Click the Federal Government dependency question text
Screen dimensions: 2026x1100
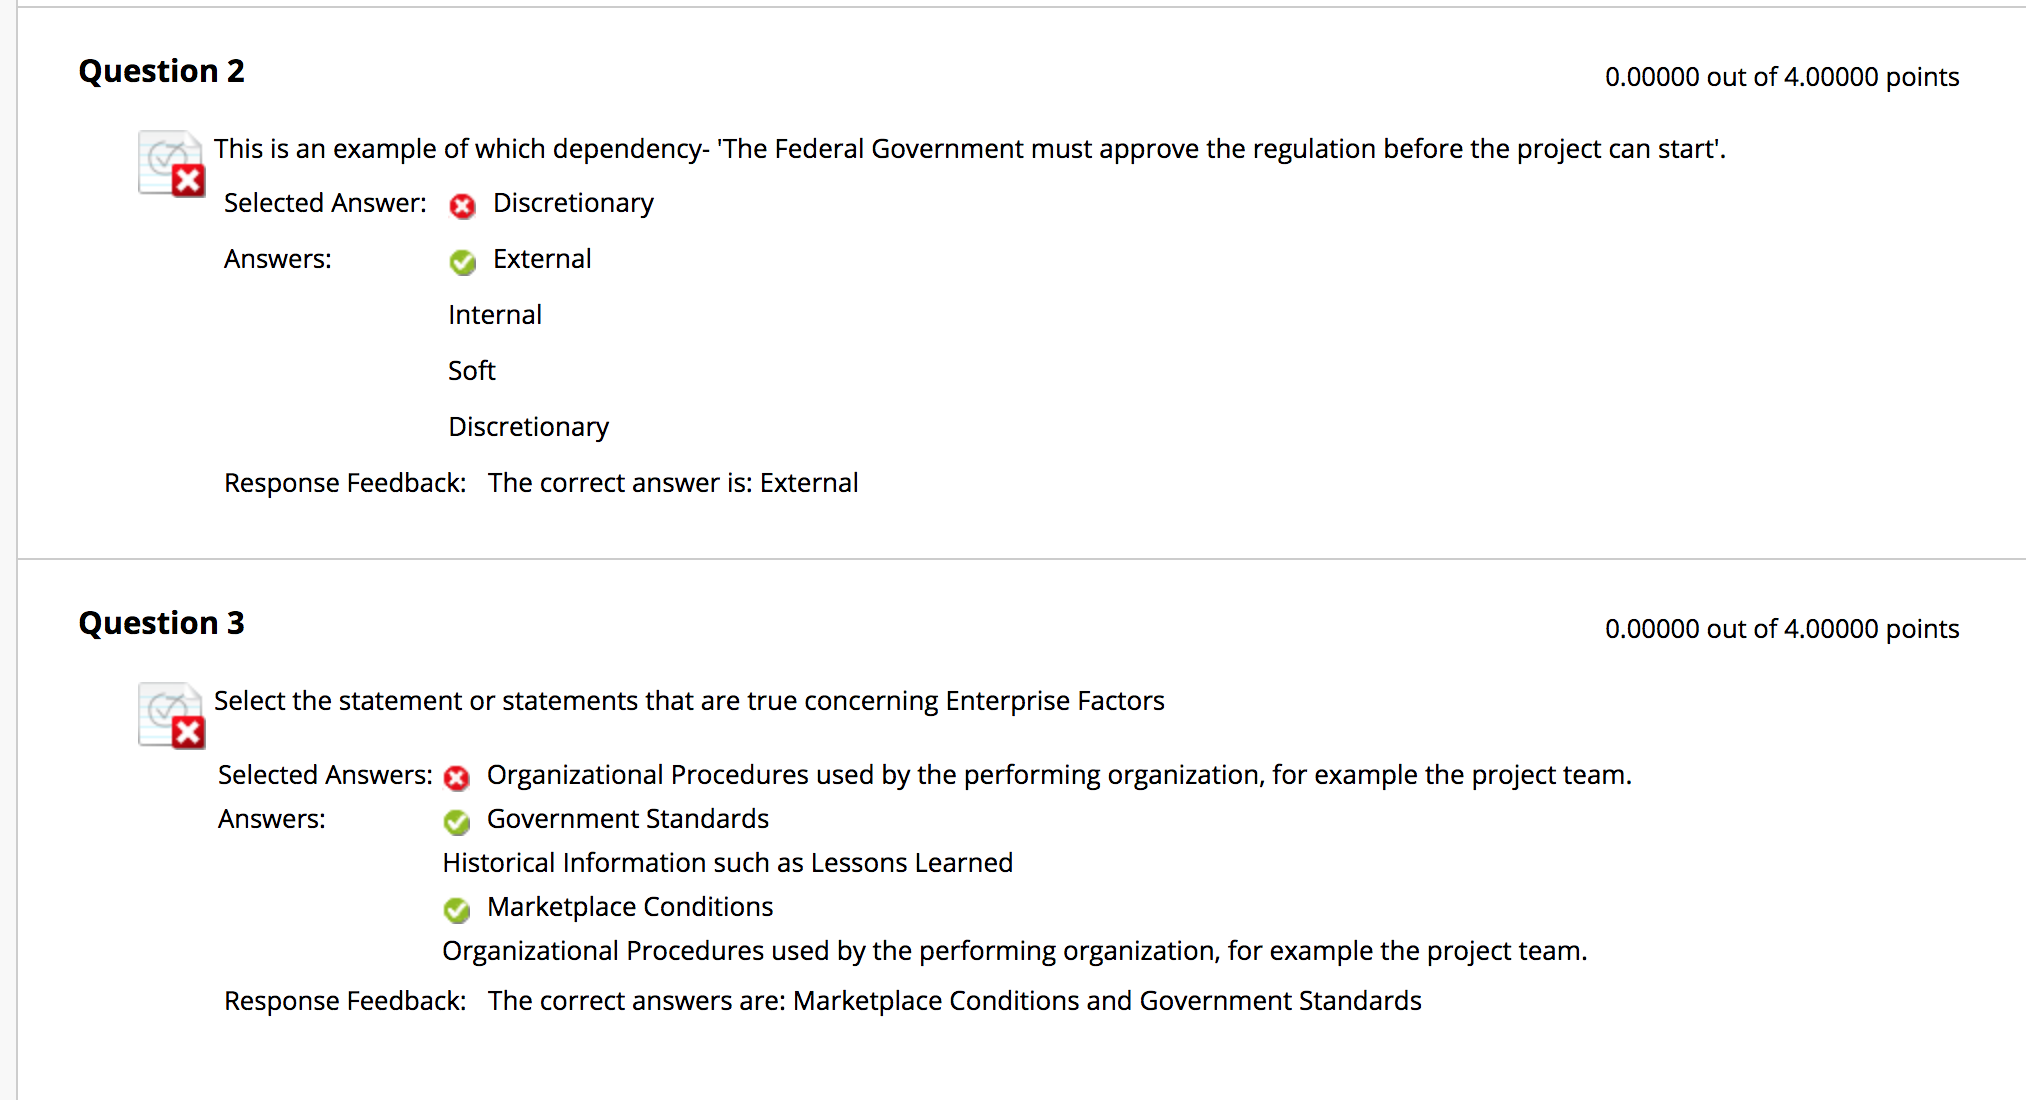tap(969, 149)
